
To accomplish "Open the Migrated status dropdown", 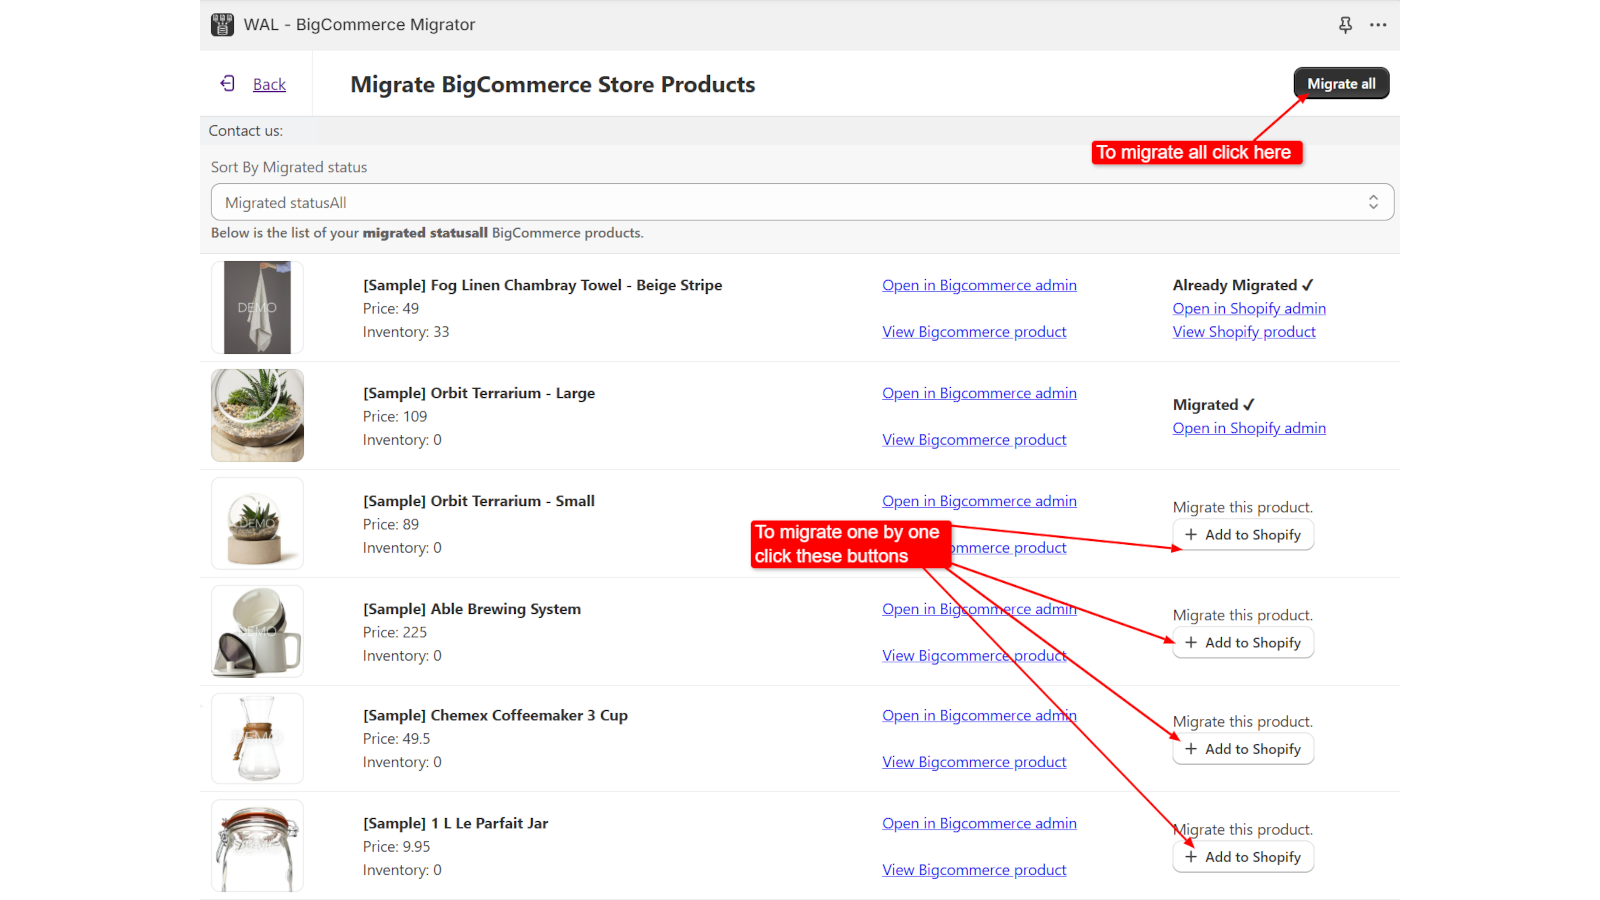I will point(800,201).
